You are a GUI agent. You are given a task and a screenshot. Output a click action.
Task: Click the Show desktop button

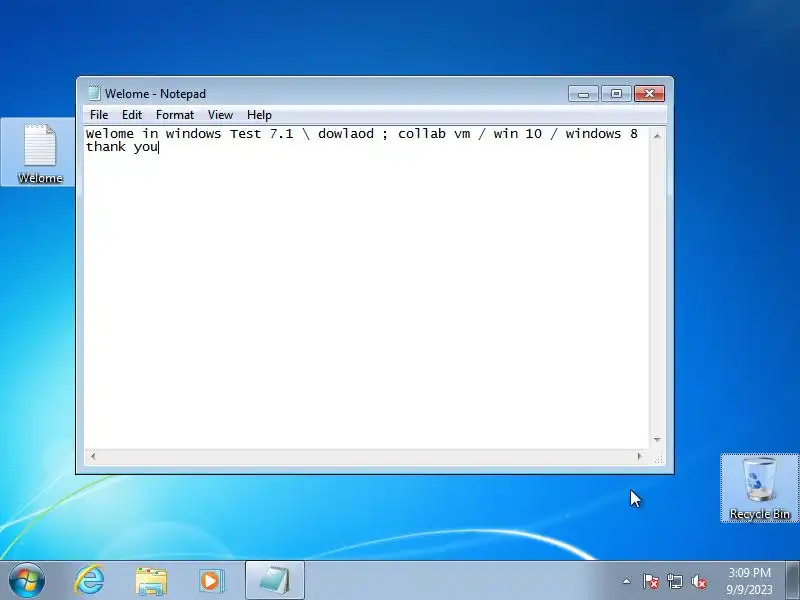pos(793,580)
